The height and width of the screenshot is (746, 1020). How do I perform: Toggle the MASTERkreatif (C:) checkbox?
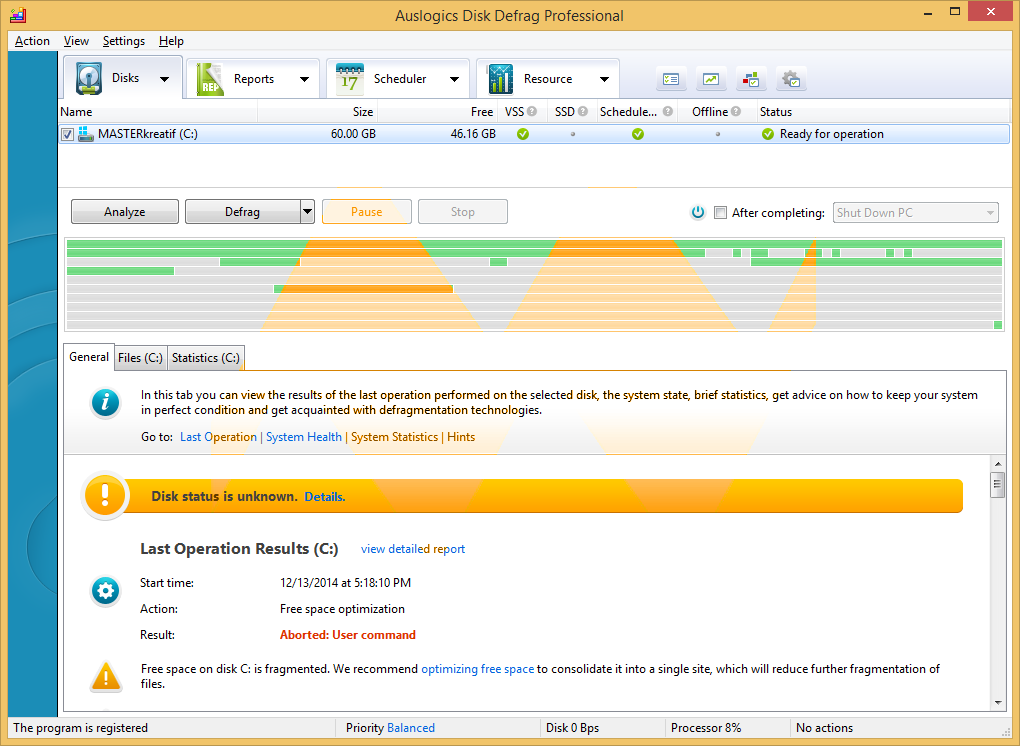[67, 135]
